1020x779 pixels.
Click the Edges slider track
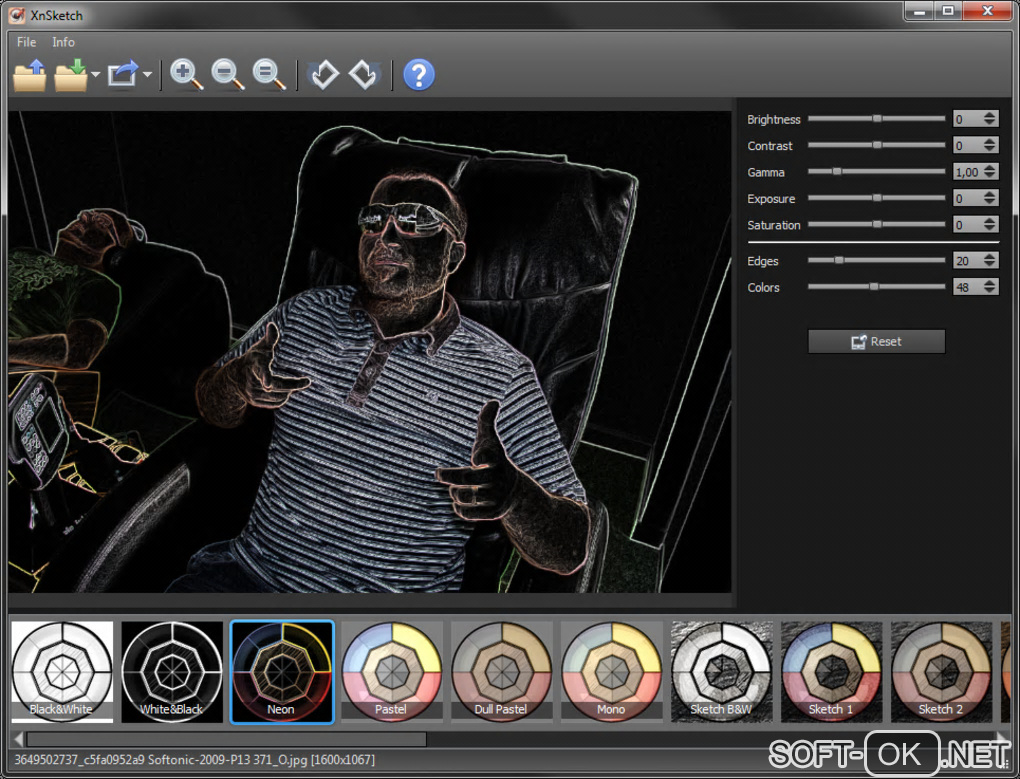point(876,260)
